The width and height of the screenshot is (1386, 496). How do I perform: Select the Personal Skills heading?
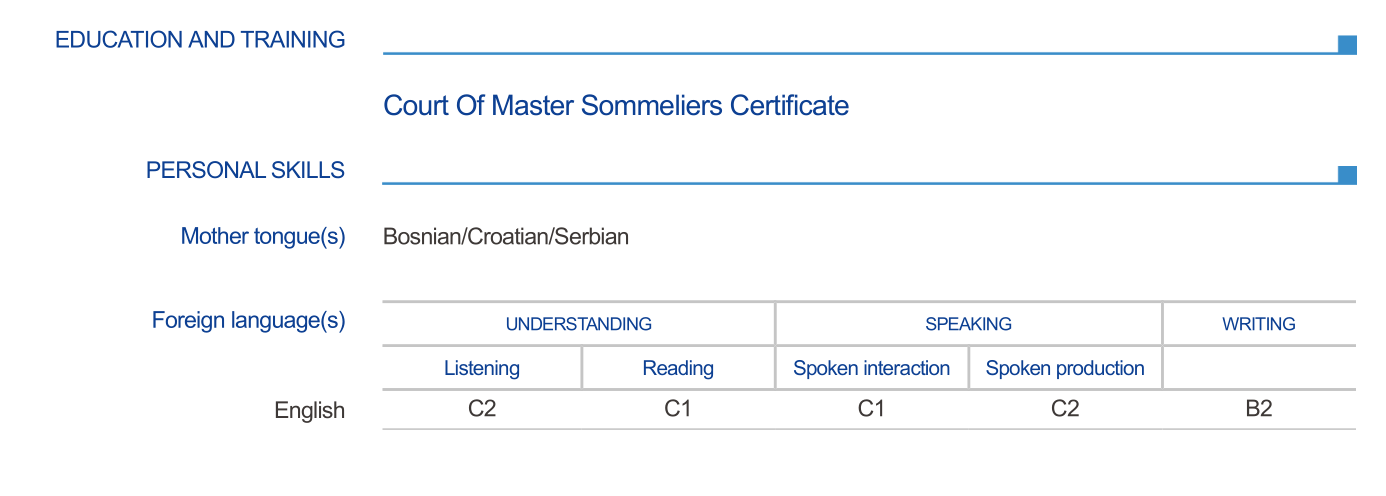click(x=245, y=170)
